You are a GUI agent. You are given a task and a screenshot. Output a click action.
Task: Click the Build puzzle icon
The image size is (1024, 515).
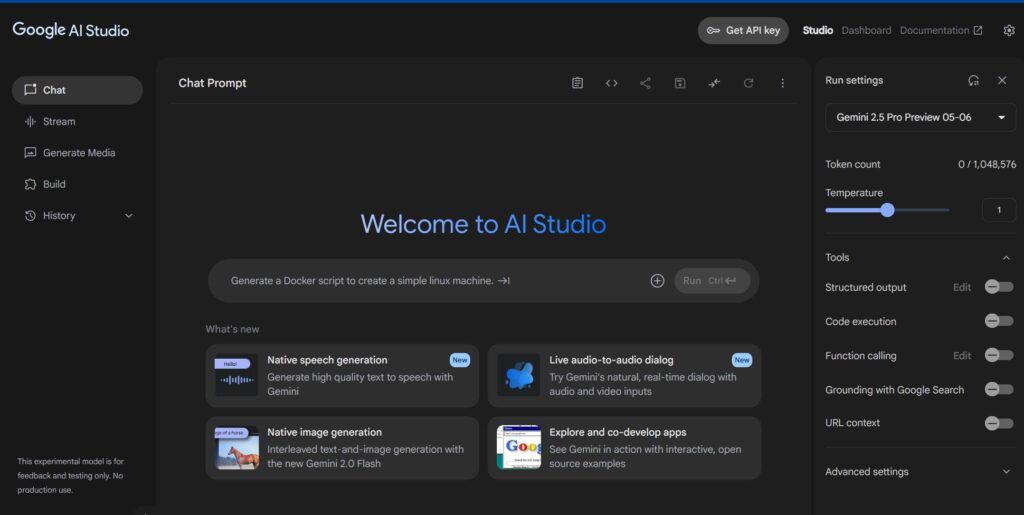pyautogui.click(x=30, y=184)
